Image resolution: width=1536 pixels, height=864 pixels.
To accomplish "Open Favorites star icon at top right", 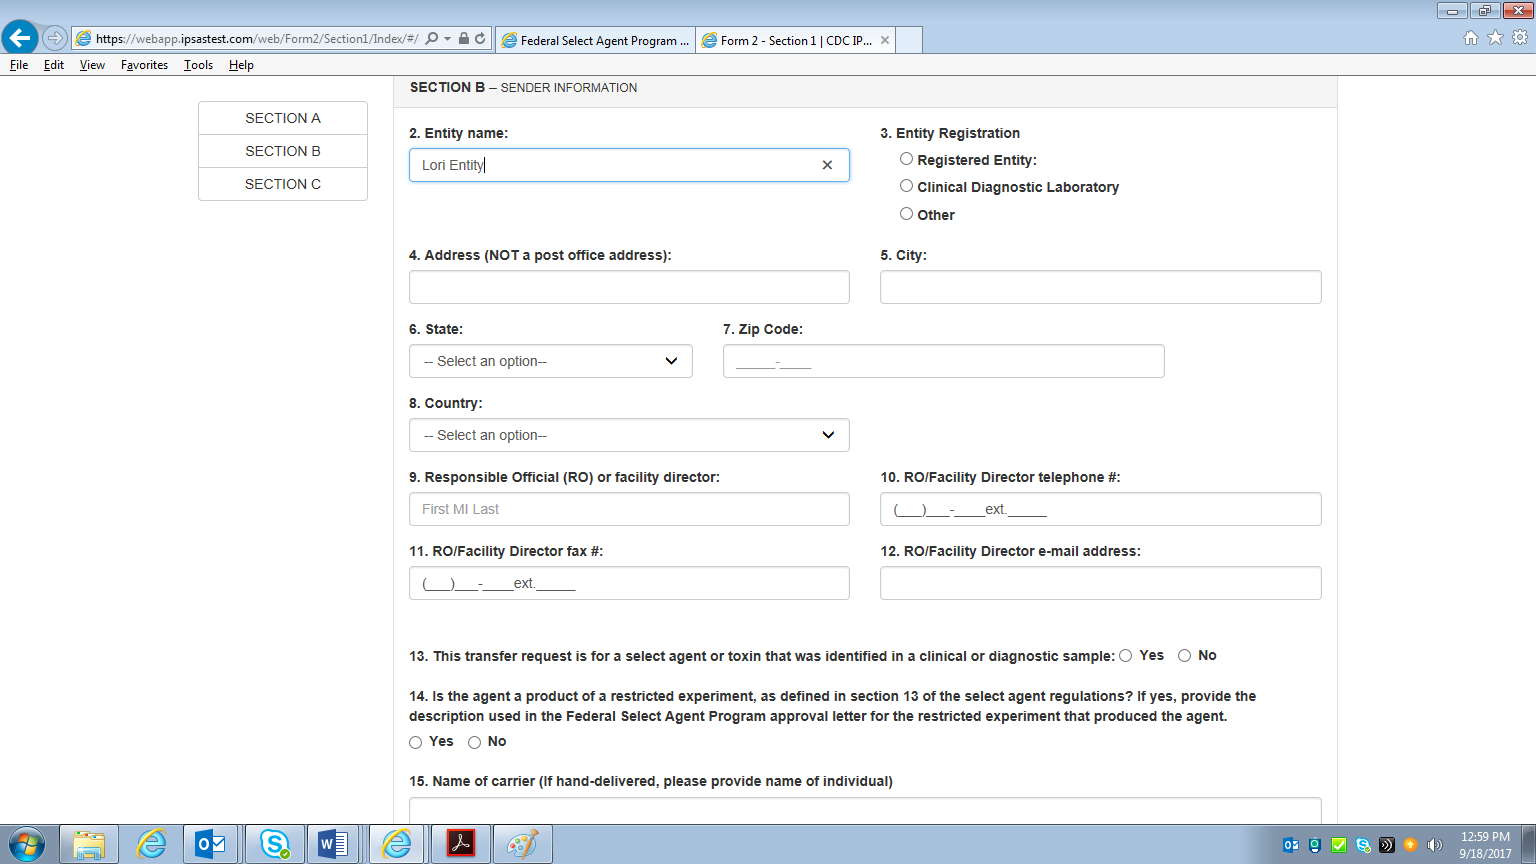I will (1495, 38).
